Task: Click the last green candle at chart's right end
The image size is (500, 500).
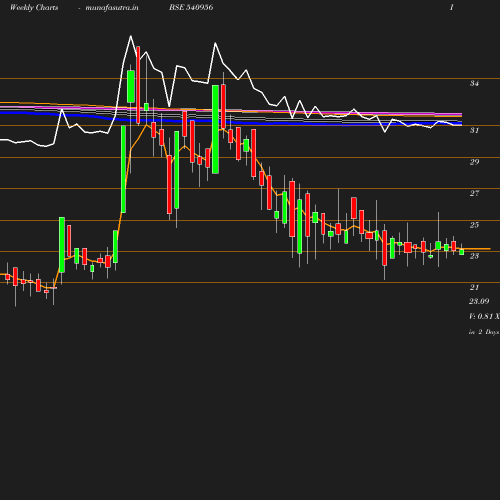Action: point(462,252)
